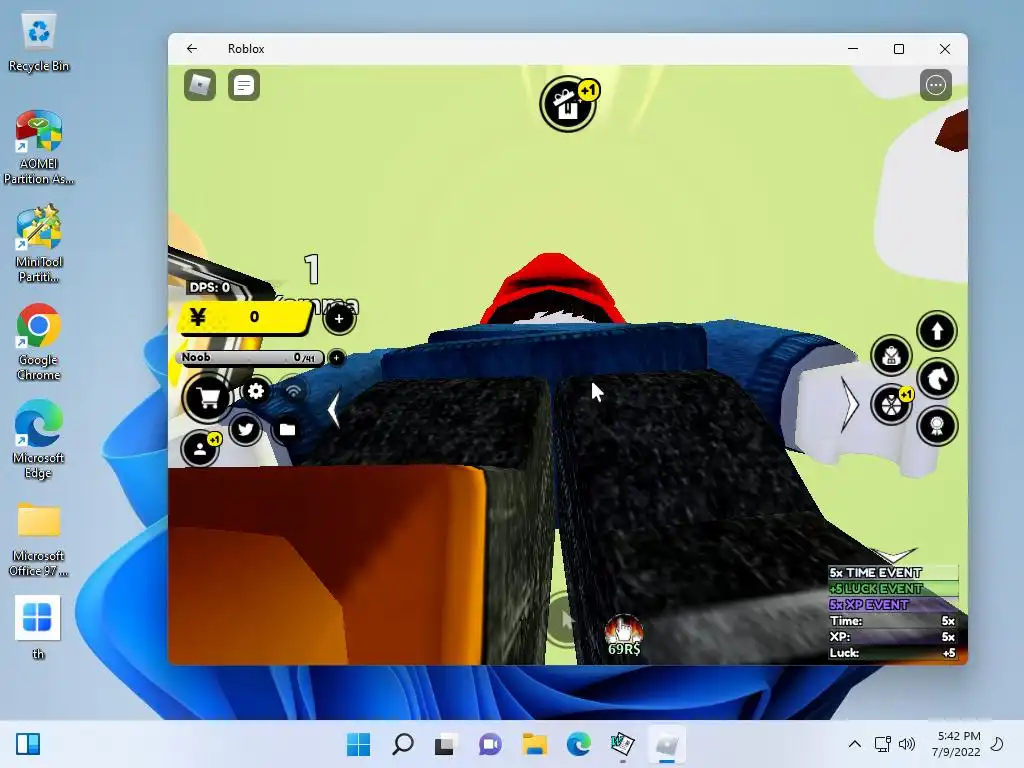Click the yellow yen balance bar
This screenshot has height=768, width=1024.
point(244,318)
